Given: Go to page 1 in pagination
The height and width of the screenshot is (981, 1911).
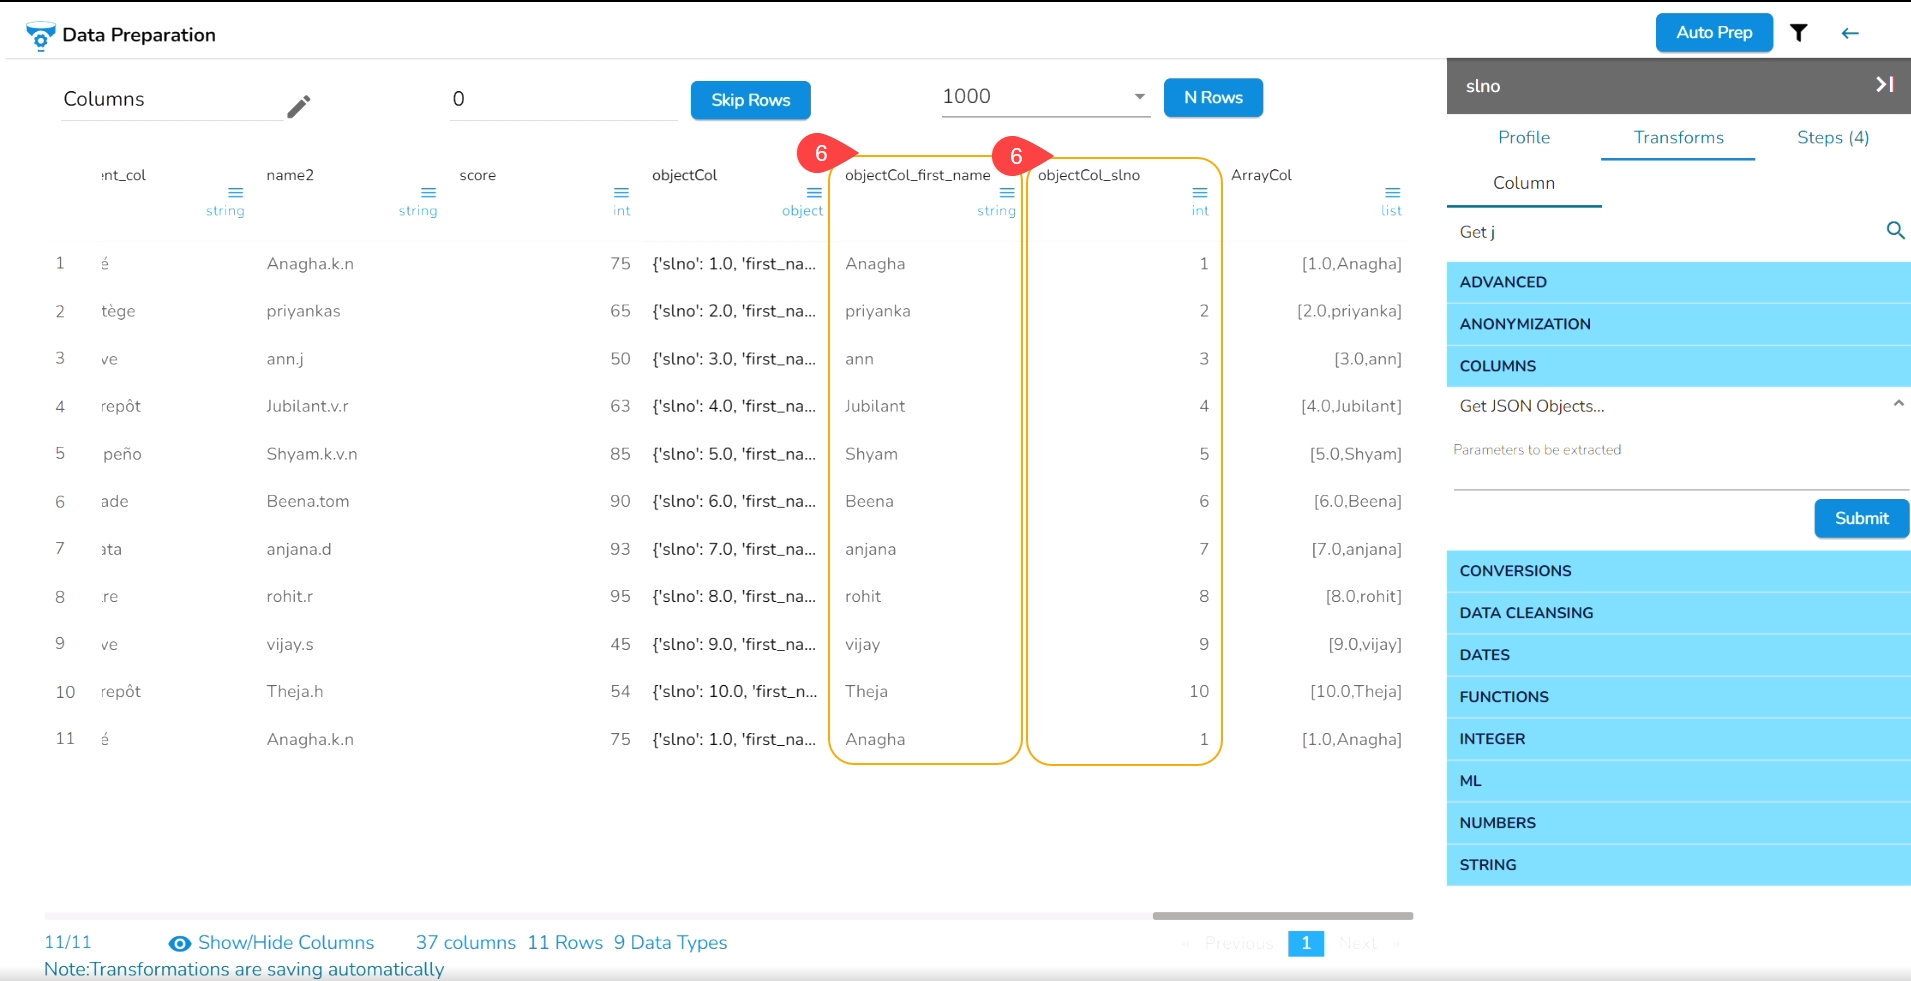Looking at the screenshot, I should tap(1306, 943).
